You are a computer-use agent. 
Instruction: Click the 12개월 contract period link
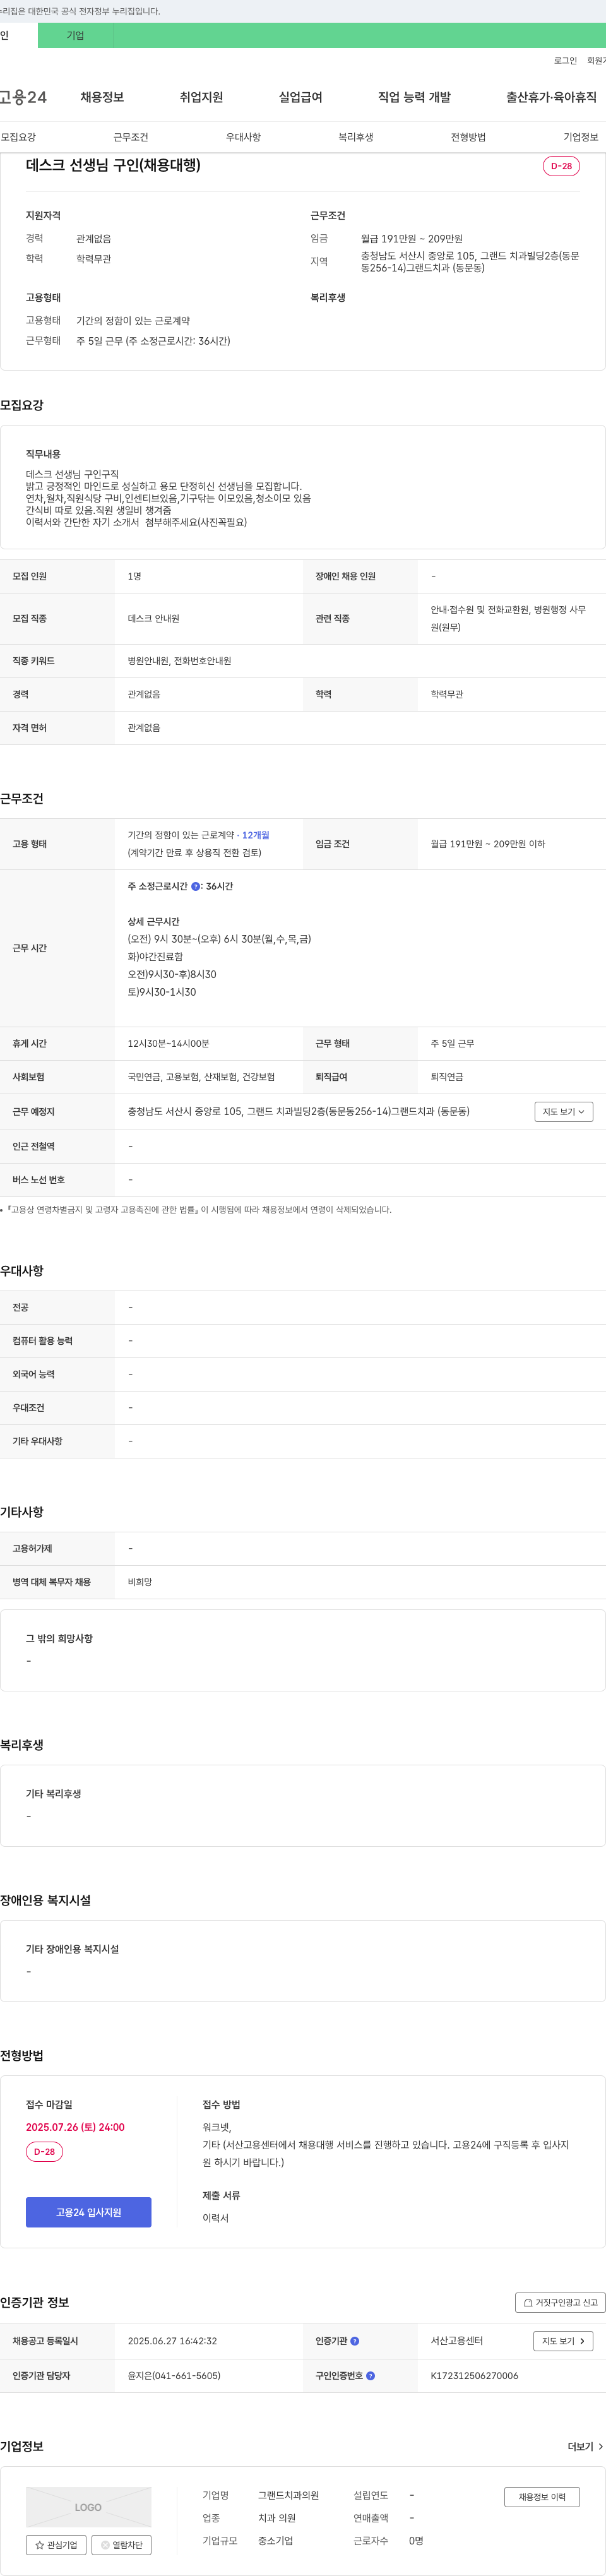click(x=255, y=835)
